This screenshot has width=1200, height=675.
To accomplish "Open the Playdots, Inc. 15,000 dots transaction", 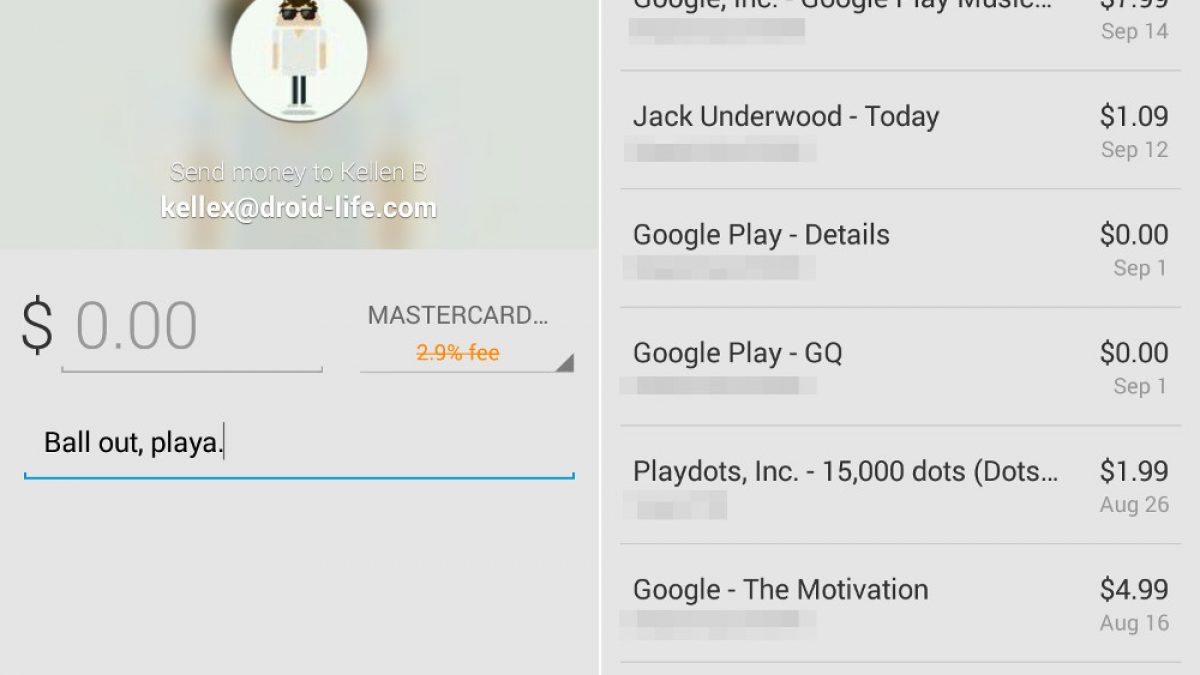I will pyautogui.click(x=900, y=484).
